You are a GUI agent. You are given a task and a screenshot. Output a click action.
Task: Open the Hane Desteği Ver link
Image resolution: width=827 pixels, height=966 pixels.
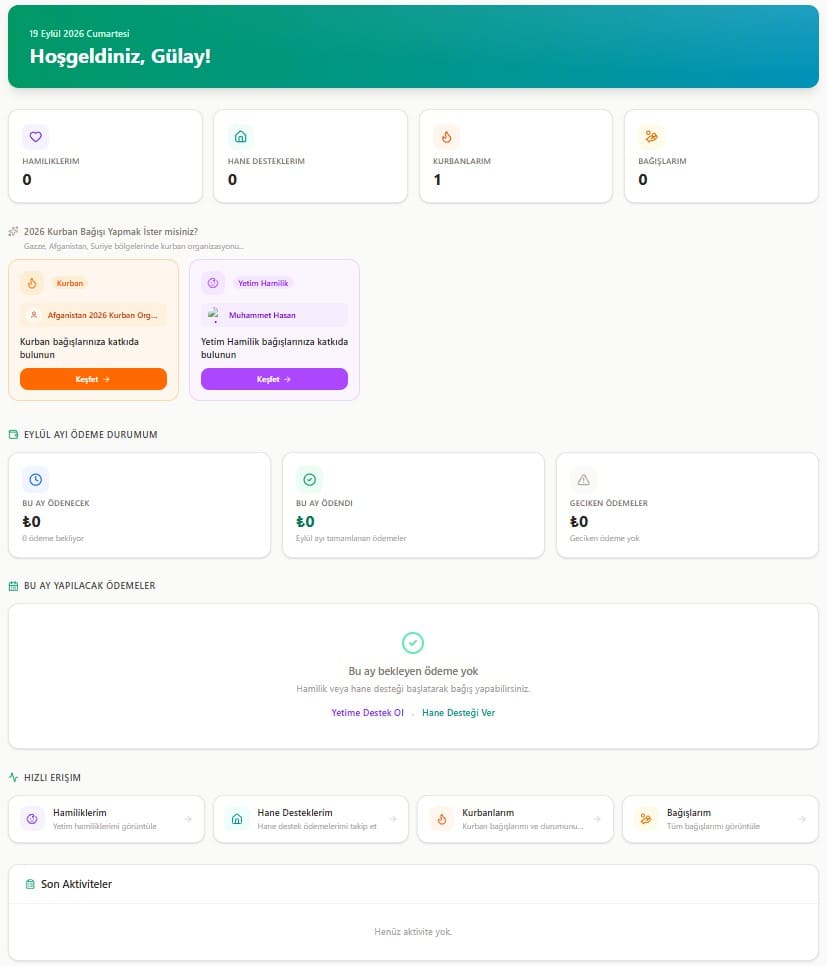(x=458, y=713)
